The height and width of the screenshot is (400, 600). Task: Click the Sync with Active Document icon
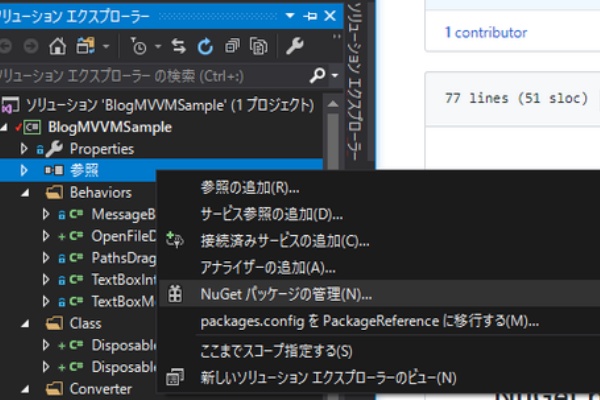pos(178,46)
